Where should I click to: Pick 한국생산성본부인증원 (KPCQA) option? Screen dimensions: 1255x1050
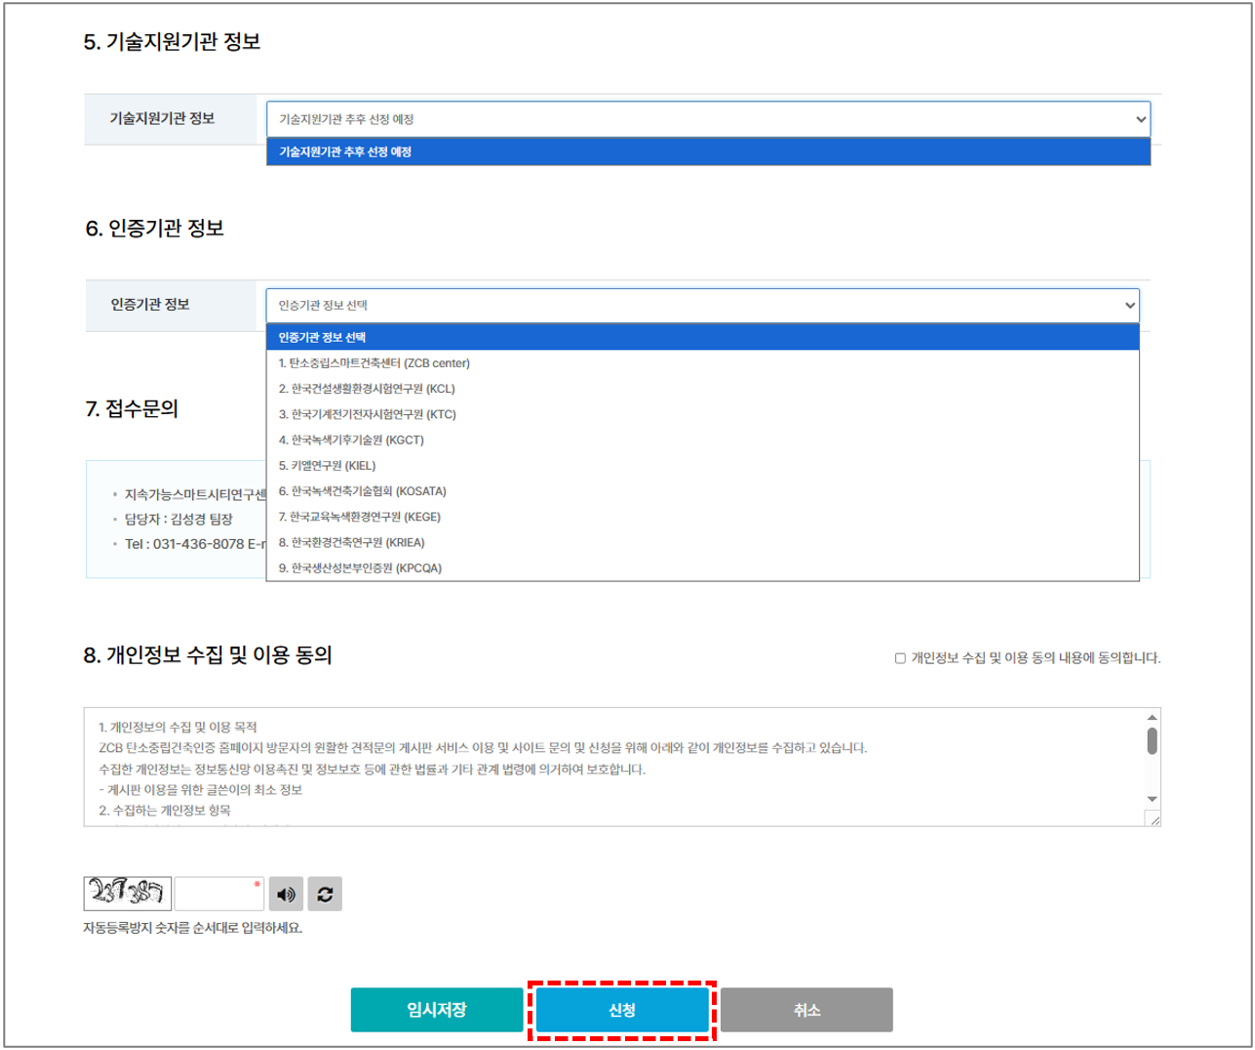coord(360,568)
